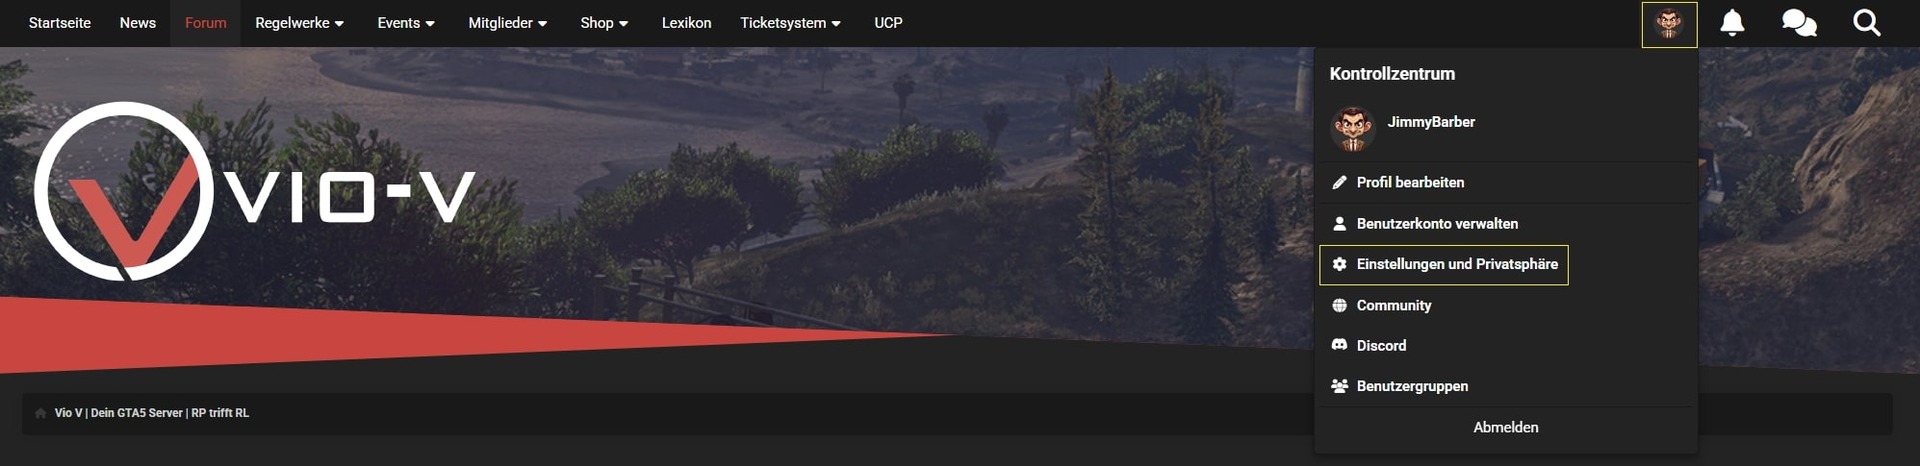Viewport: 1920px width, 466px height.
Task: Click the globe icon beside Community
Action: point(1339,305)
